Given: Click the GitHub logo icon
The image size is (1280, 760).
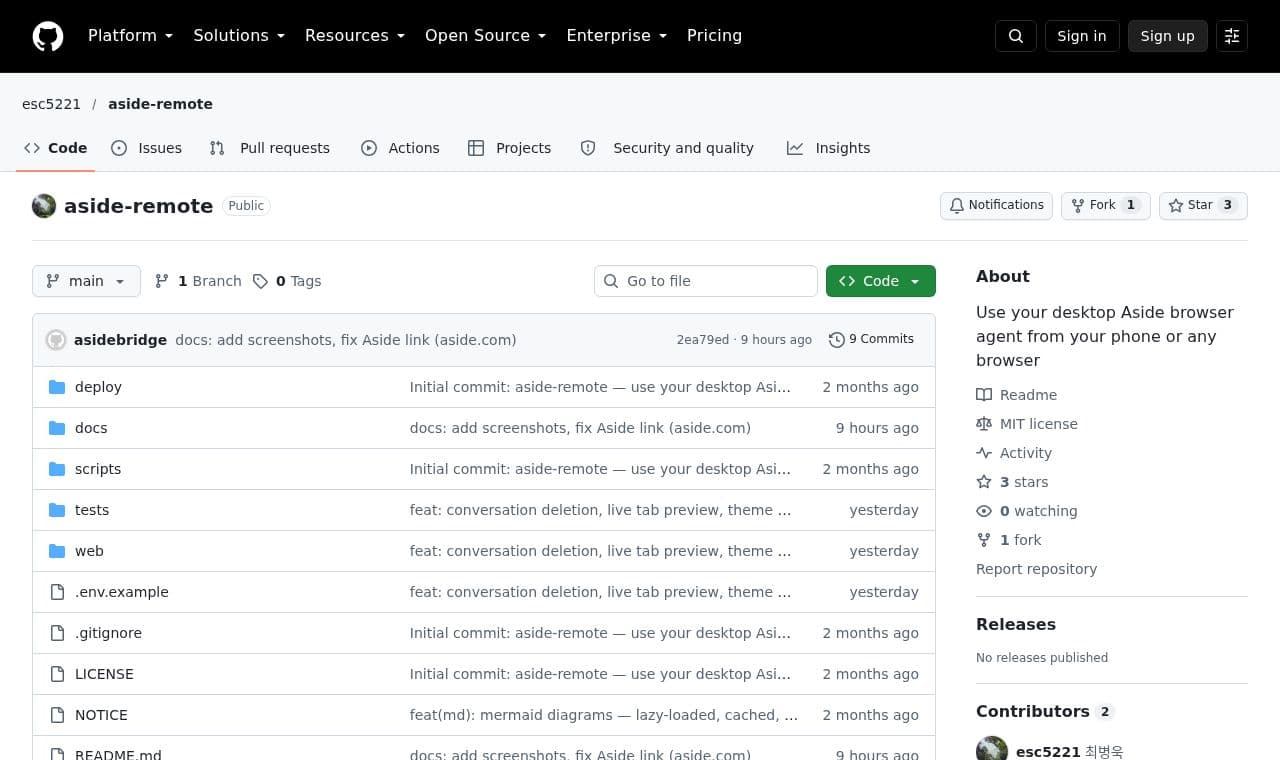Looking at the screenshot, I should (48, 36).
